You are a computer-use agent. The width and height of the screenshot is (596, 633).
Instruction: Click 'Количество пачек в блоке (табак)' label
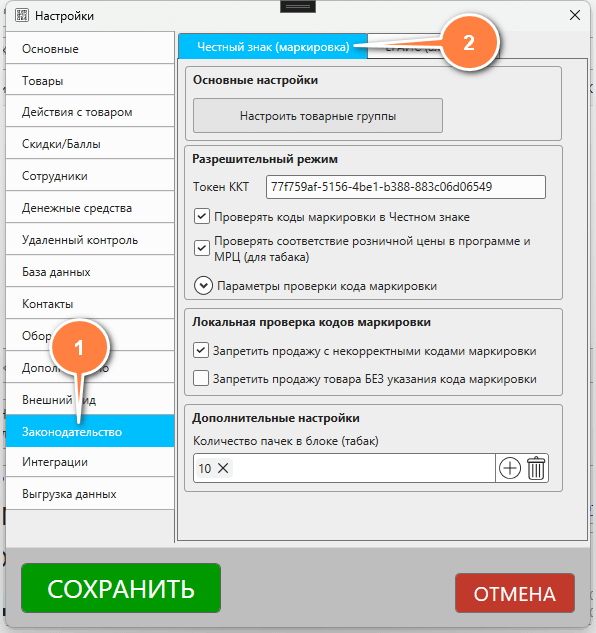285,441
